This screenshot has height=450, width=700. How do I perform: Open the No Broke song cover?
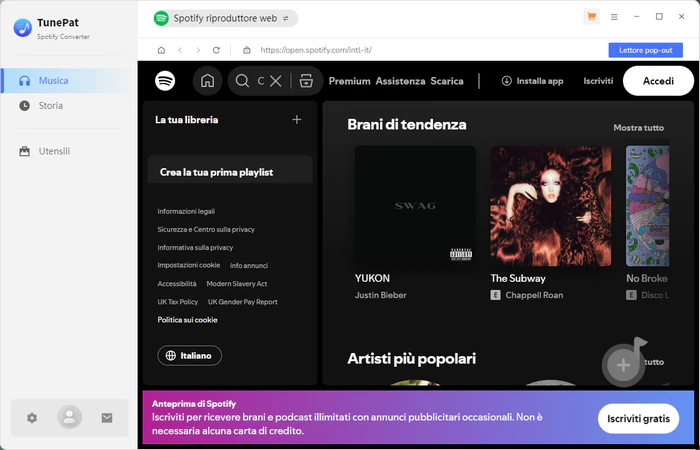pos(647,206)
